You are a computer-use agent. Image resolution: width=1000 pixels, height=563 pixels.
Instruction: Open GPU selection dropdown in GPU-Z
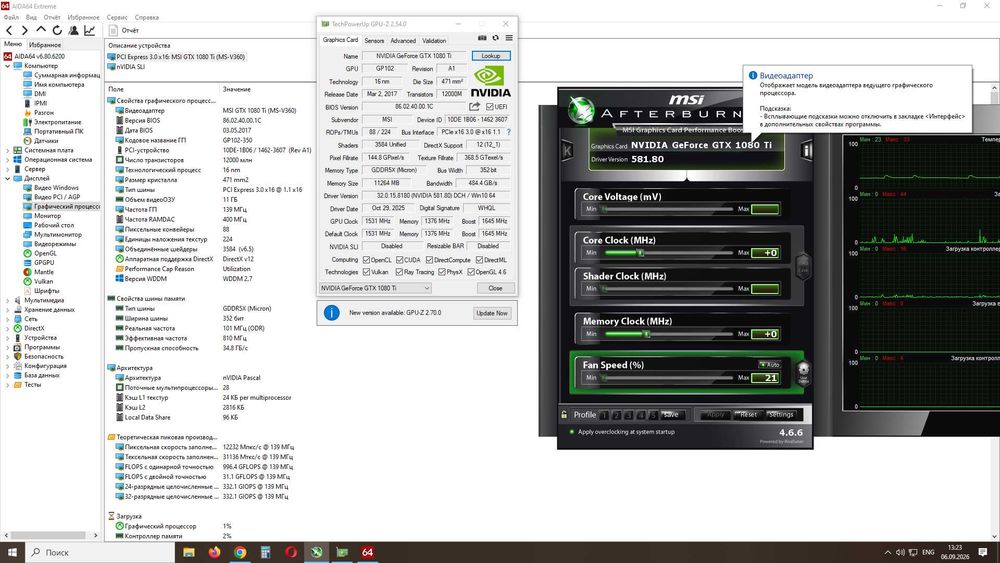pos(375,288)
